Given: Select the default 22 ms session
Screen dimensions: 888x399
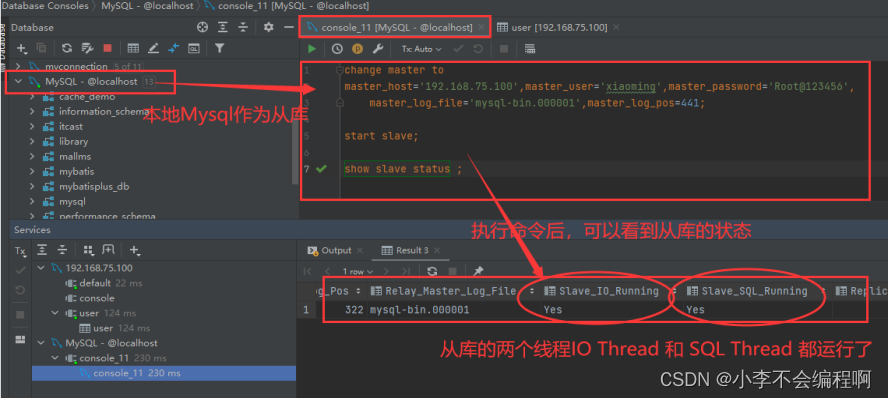Looking at the screenshot, I should [x=104, y=283].
